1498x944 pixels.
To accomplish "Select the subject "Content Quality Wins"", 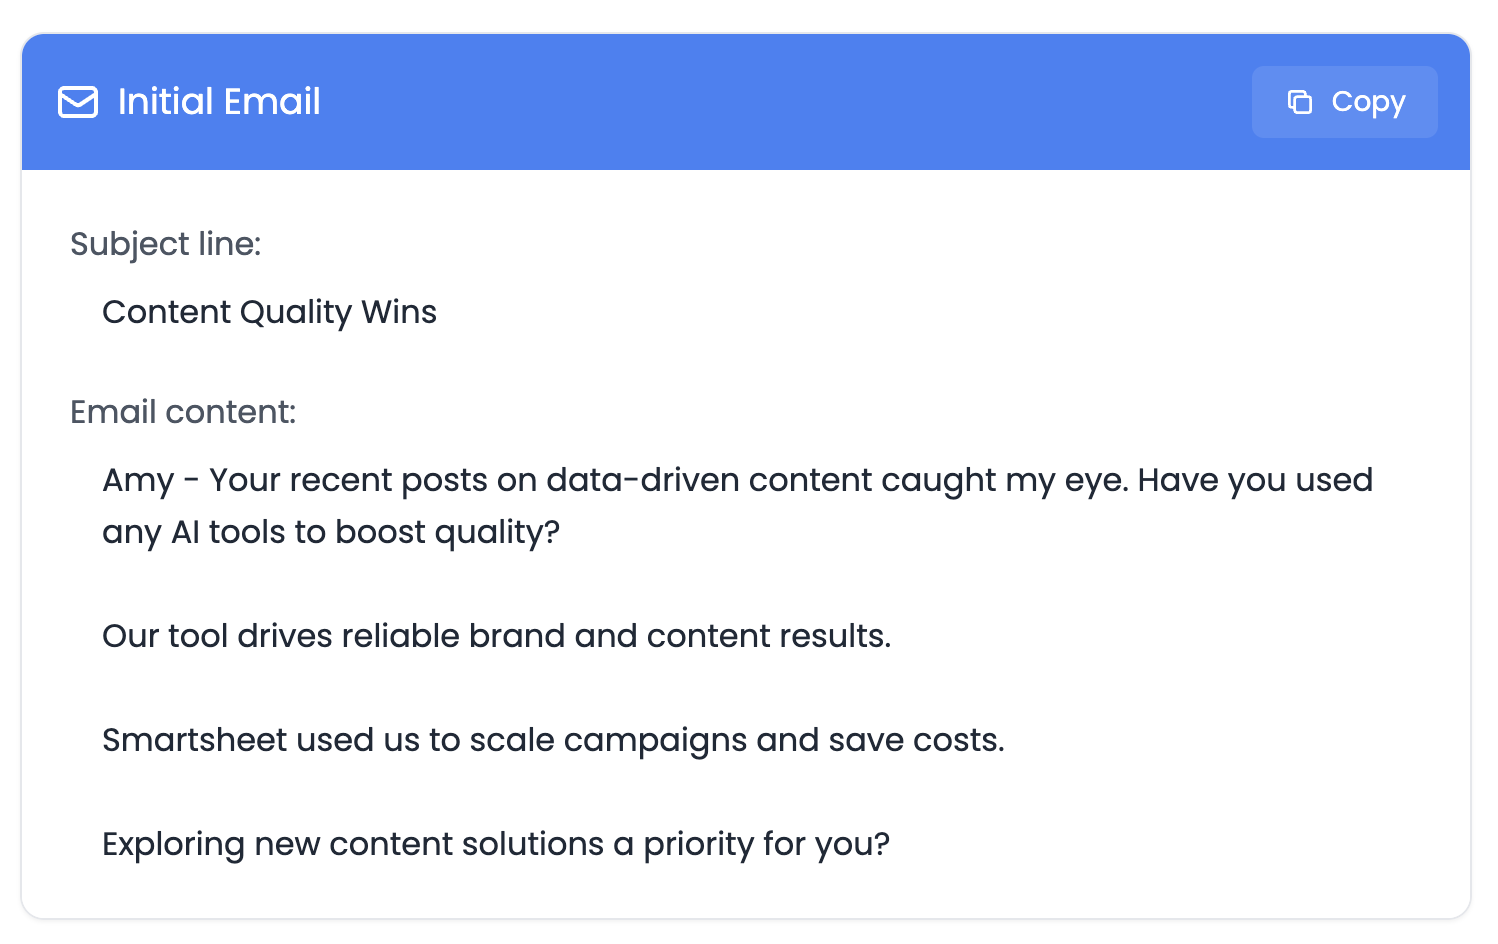I will (x=270, y=312).
